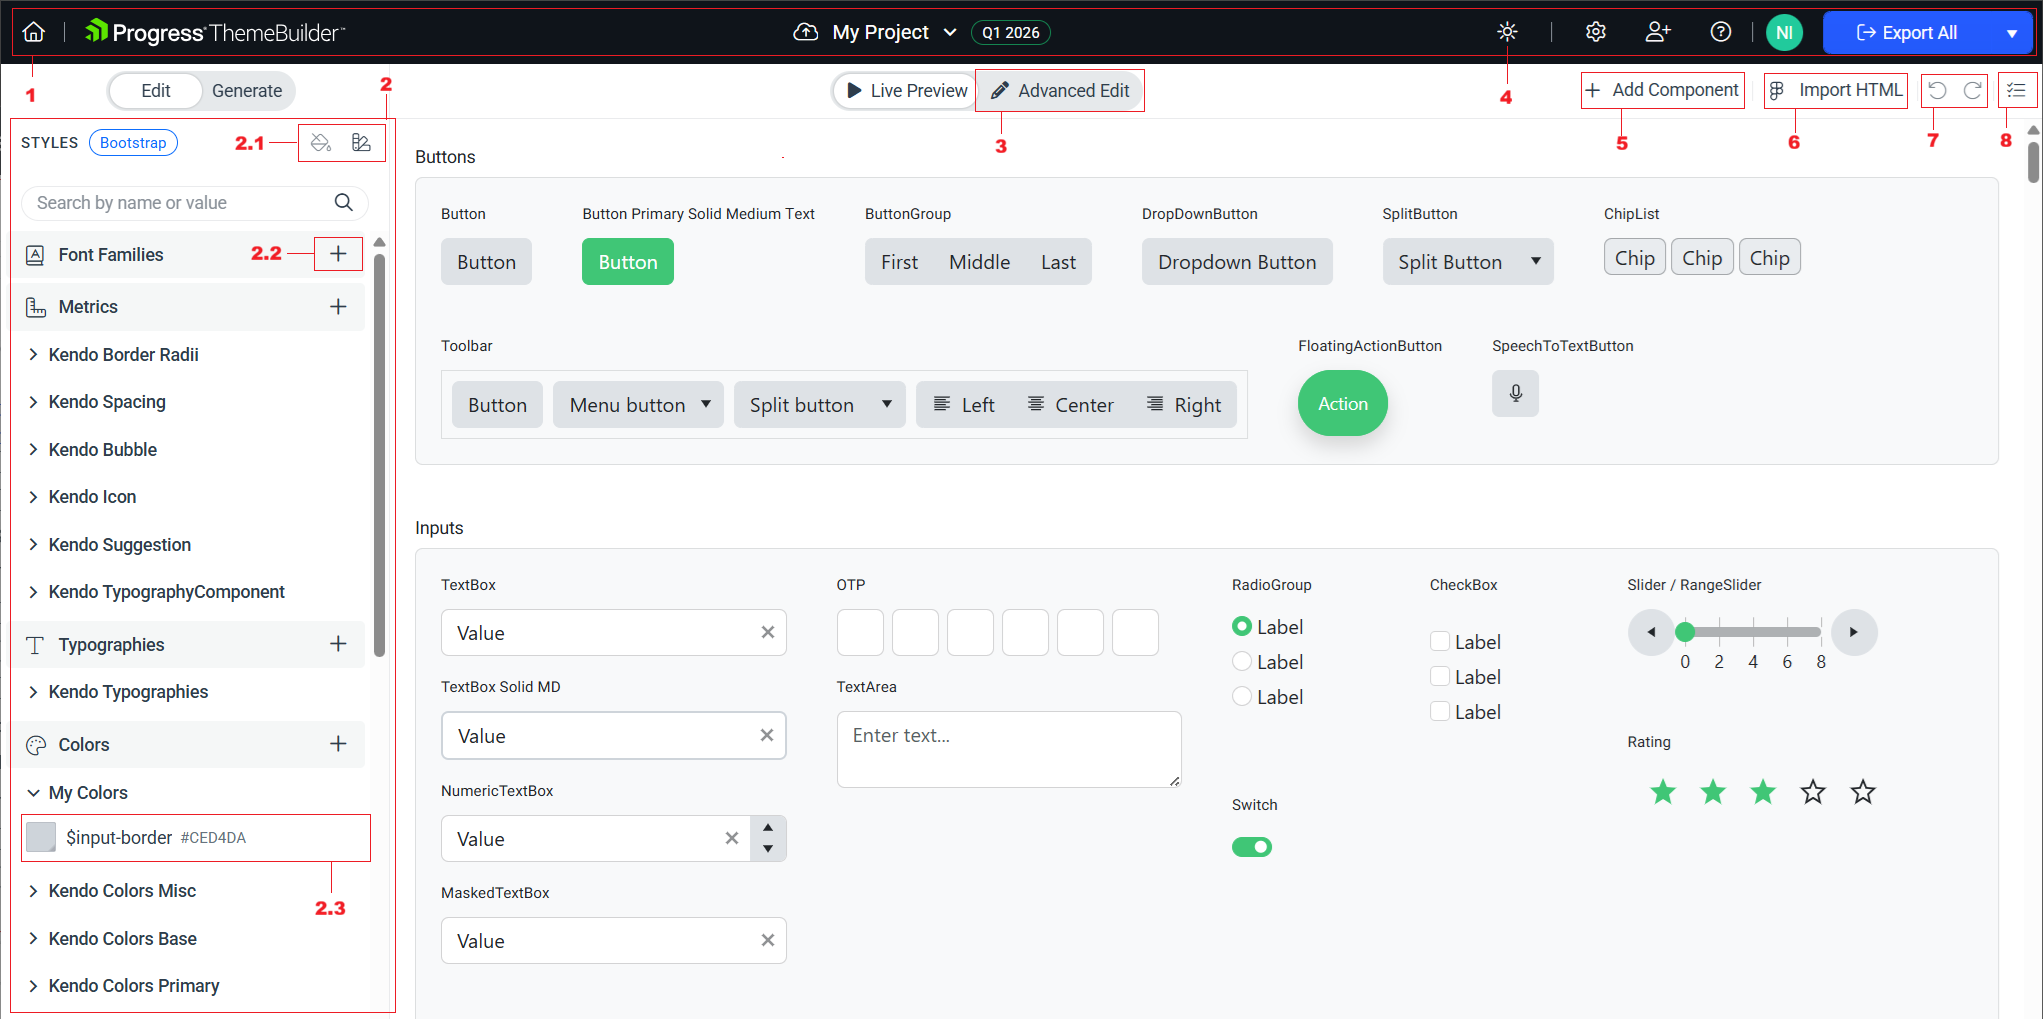
Task: Open the checklist icon right of redo
Action: pos(2017,89)
